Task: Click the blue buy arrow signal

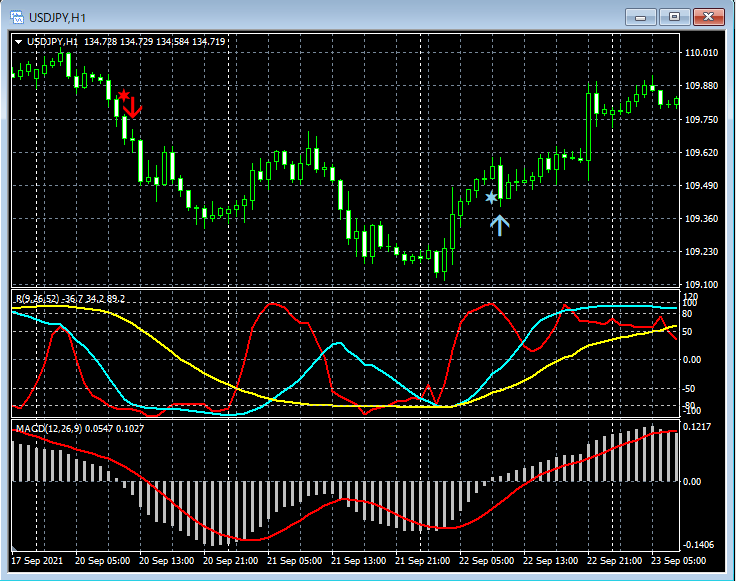Action: point(500,224)
